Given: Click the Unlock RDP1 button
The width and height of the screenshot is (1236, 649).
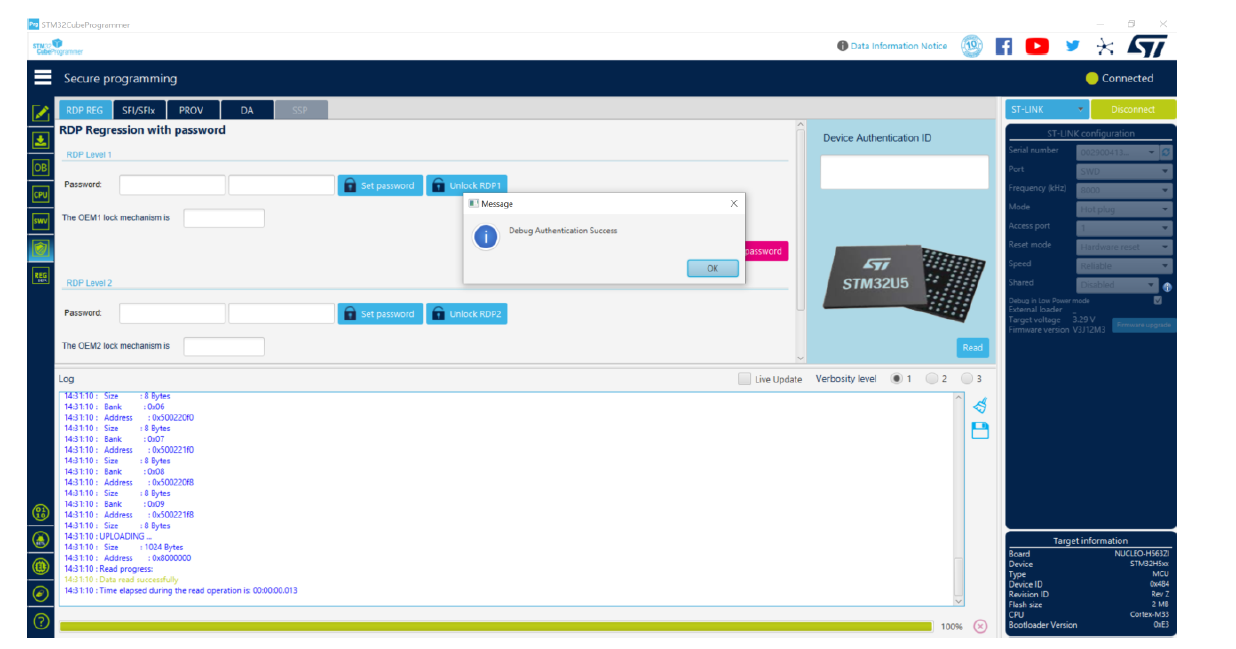Looking at the screenshot, I should (468, 185).
